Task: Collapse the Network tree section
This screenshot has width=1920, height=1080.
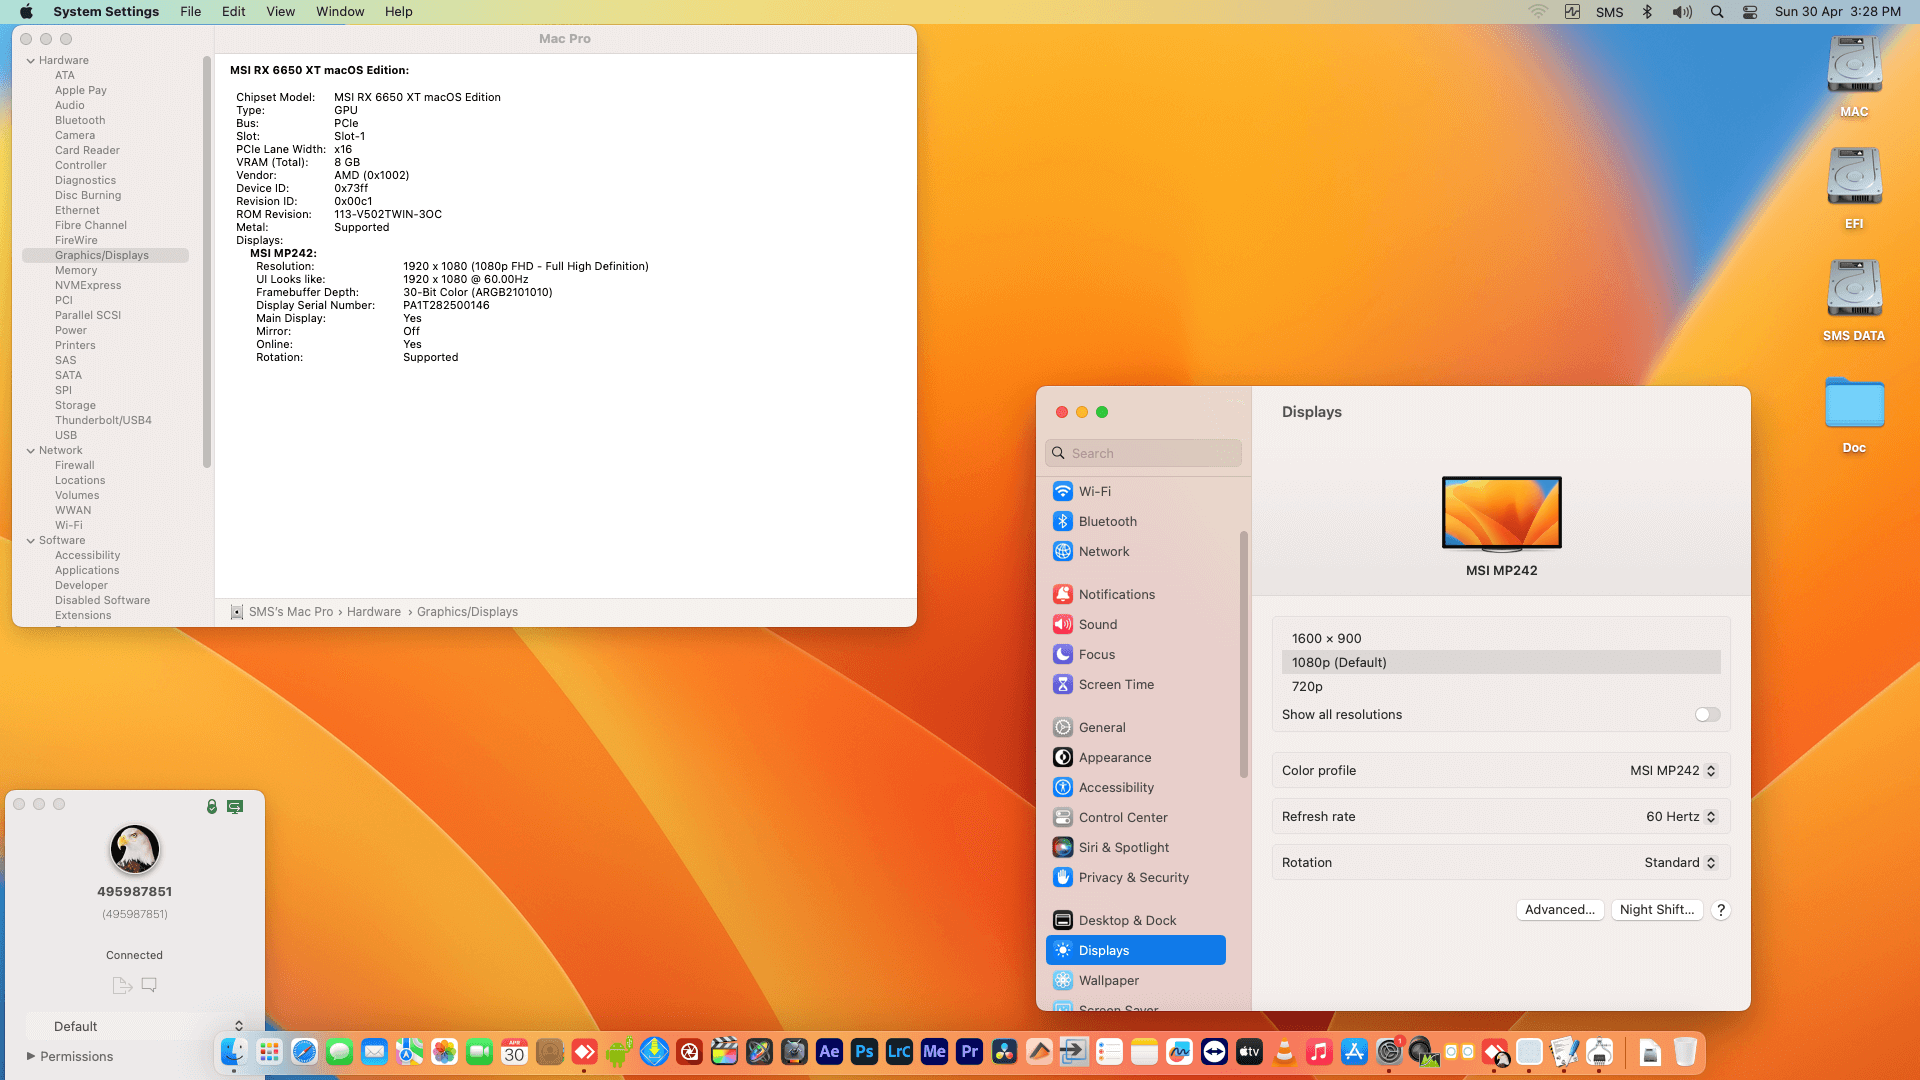Action: coord(31,450)
